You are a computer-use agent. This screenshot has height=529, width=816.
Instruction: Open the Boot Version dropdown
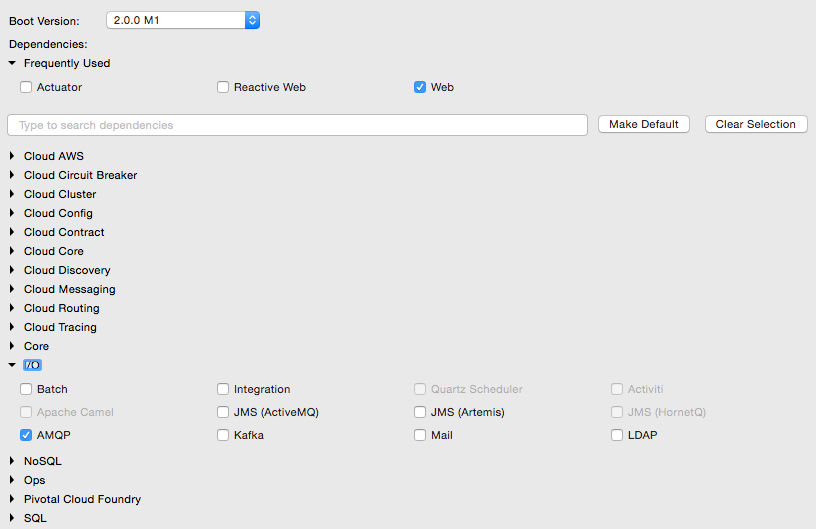[183, 20]
